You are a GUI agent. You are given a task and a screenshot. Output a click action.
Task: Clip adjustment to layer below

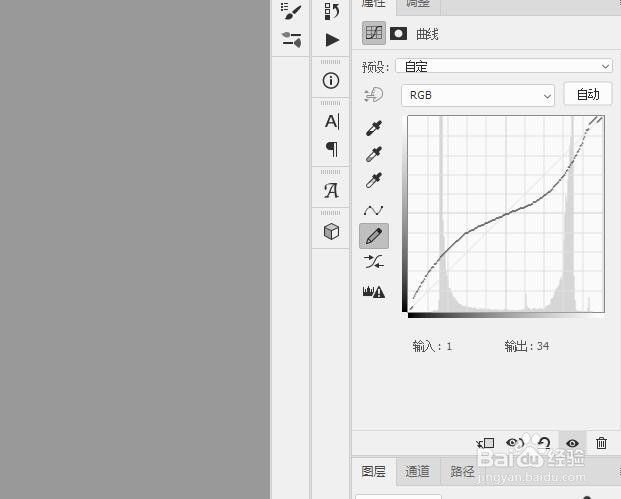pyautogui.click(x=486, y=443)
